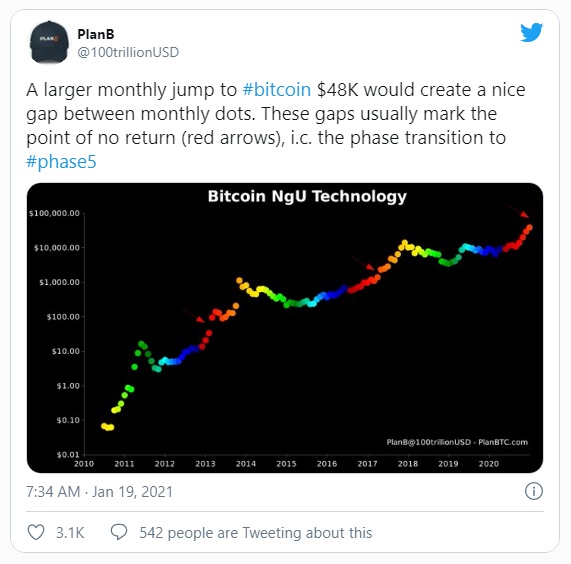Open the #phase5 hashtag link
This screenshot has width=571, height=564.
coord(61,161)
